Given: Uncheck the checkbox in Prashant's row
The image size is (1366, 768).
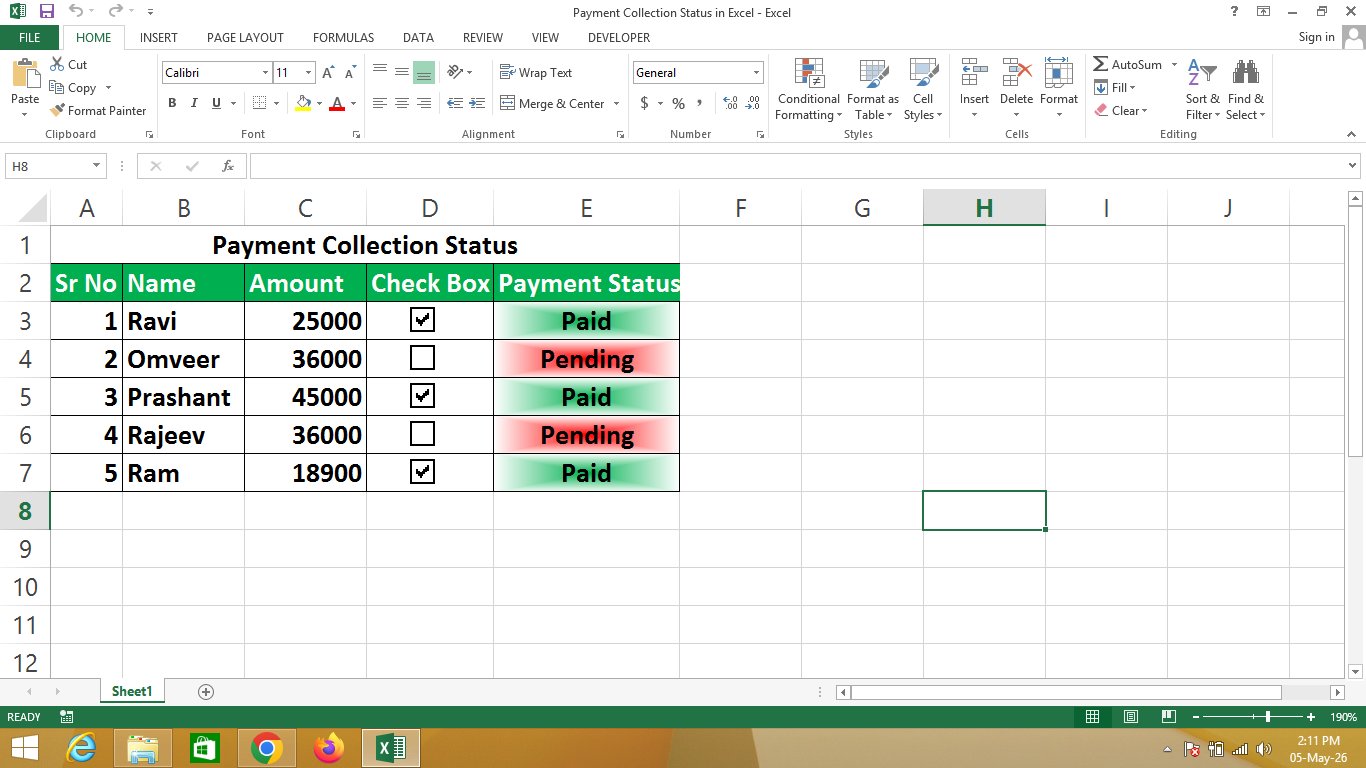Looking at the screenshot, I should click(x=423, y=395).
